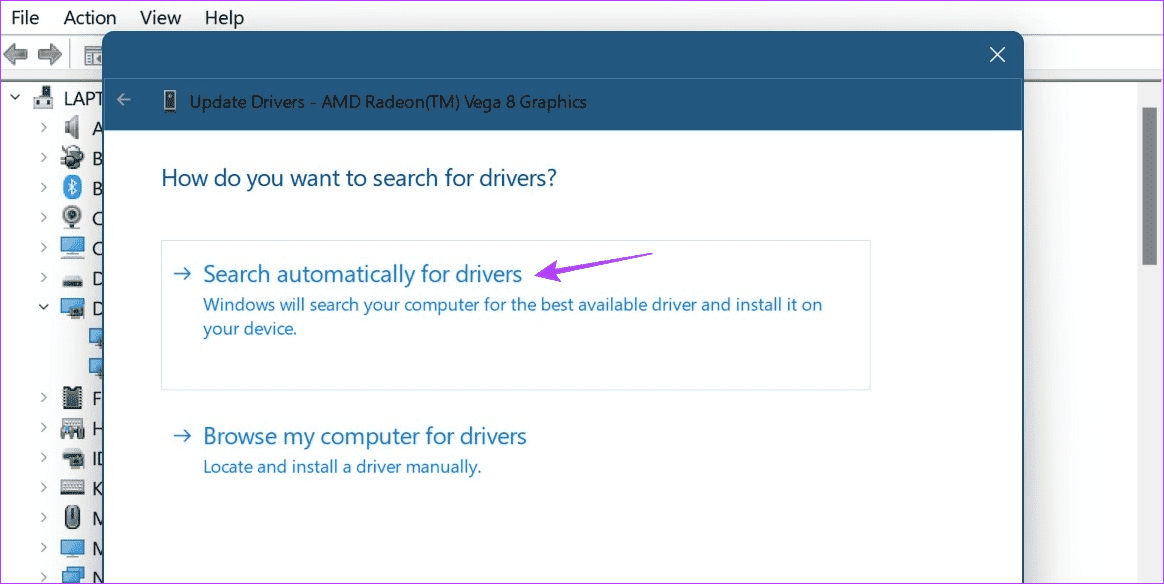1164x584 pixels.
Task: Expand the Cameras chevron beside the webcam
Action: pos(44,217)
